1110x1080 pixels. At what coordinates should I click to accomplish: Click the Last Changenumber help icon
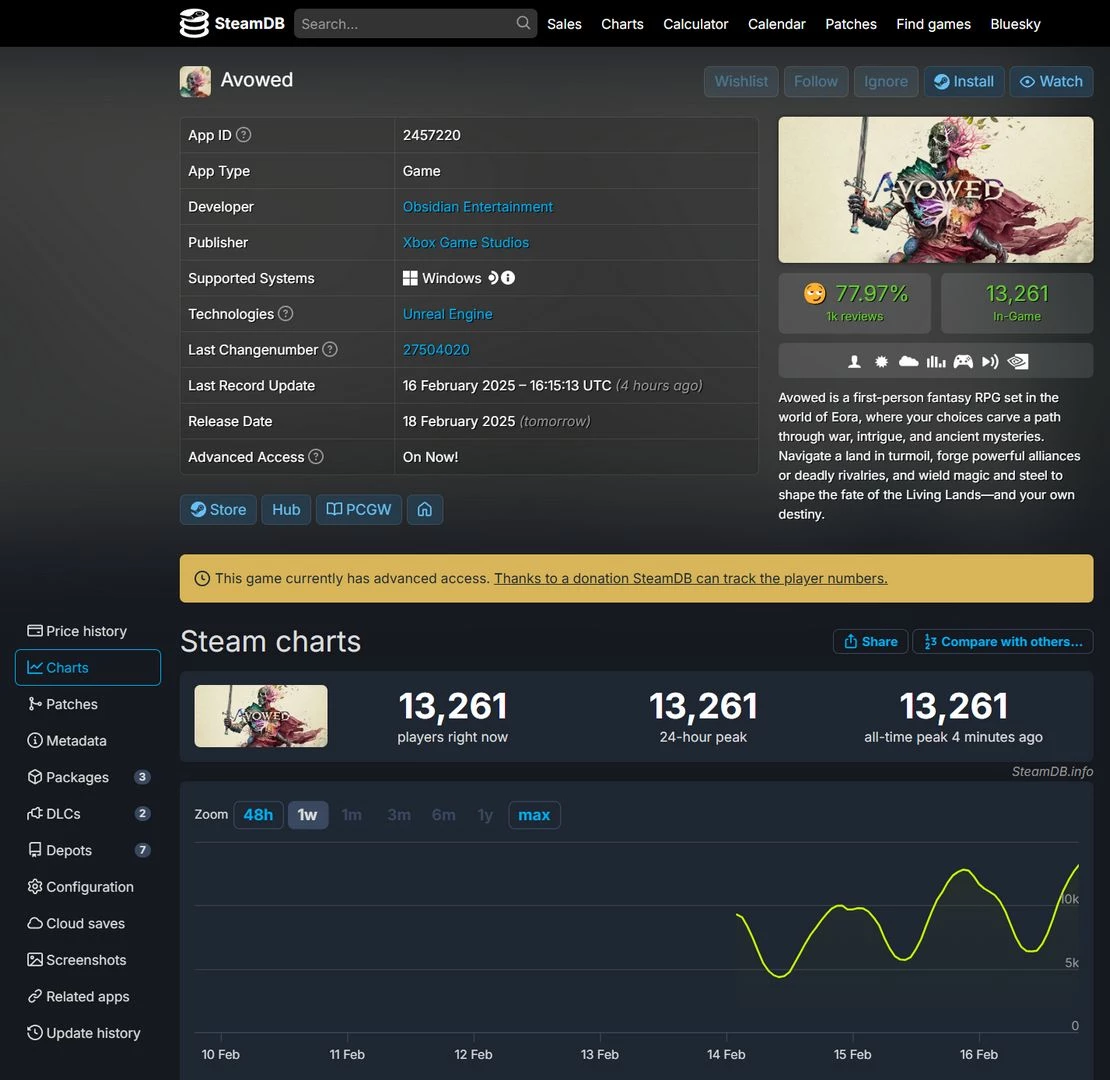coord(330,349)
